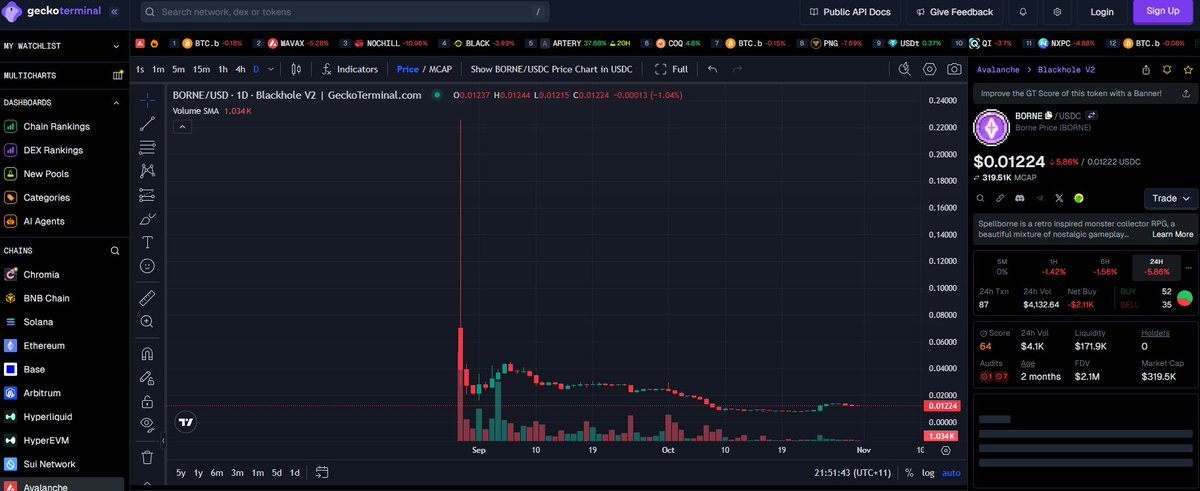
Task: Open the candlestick chart style selector
Action: [x=296, y=69]
